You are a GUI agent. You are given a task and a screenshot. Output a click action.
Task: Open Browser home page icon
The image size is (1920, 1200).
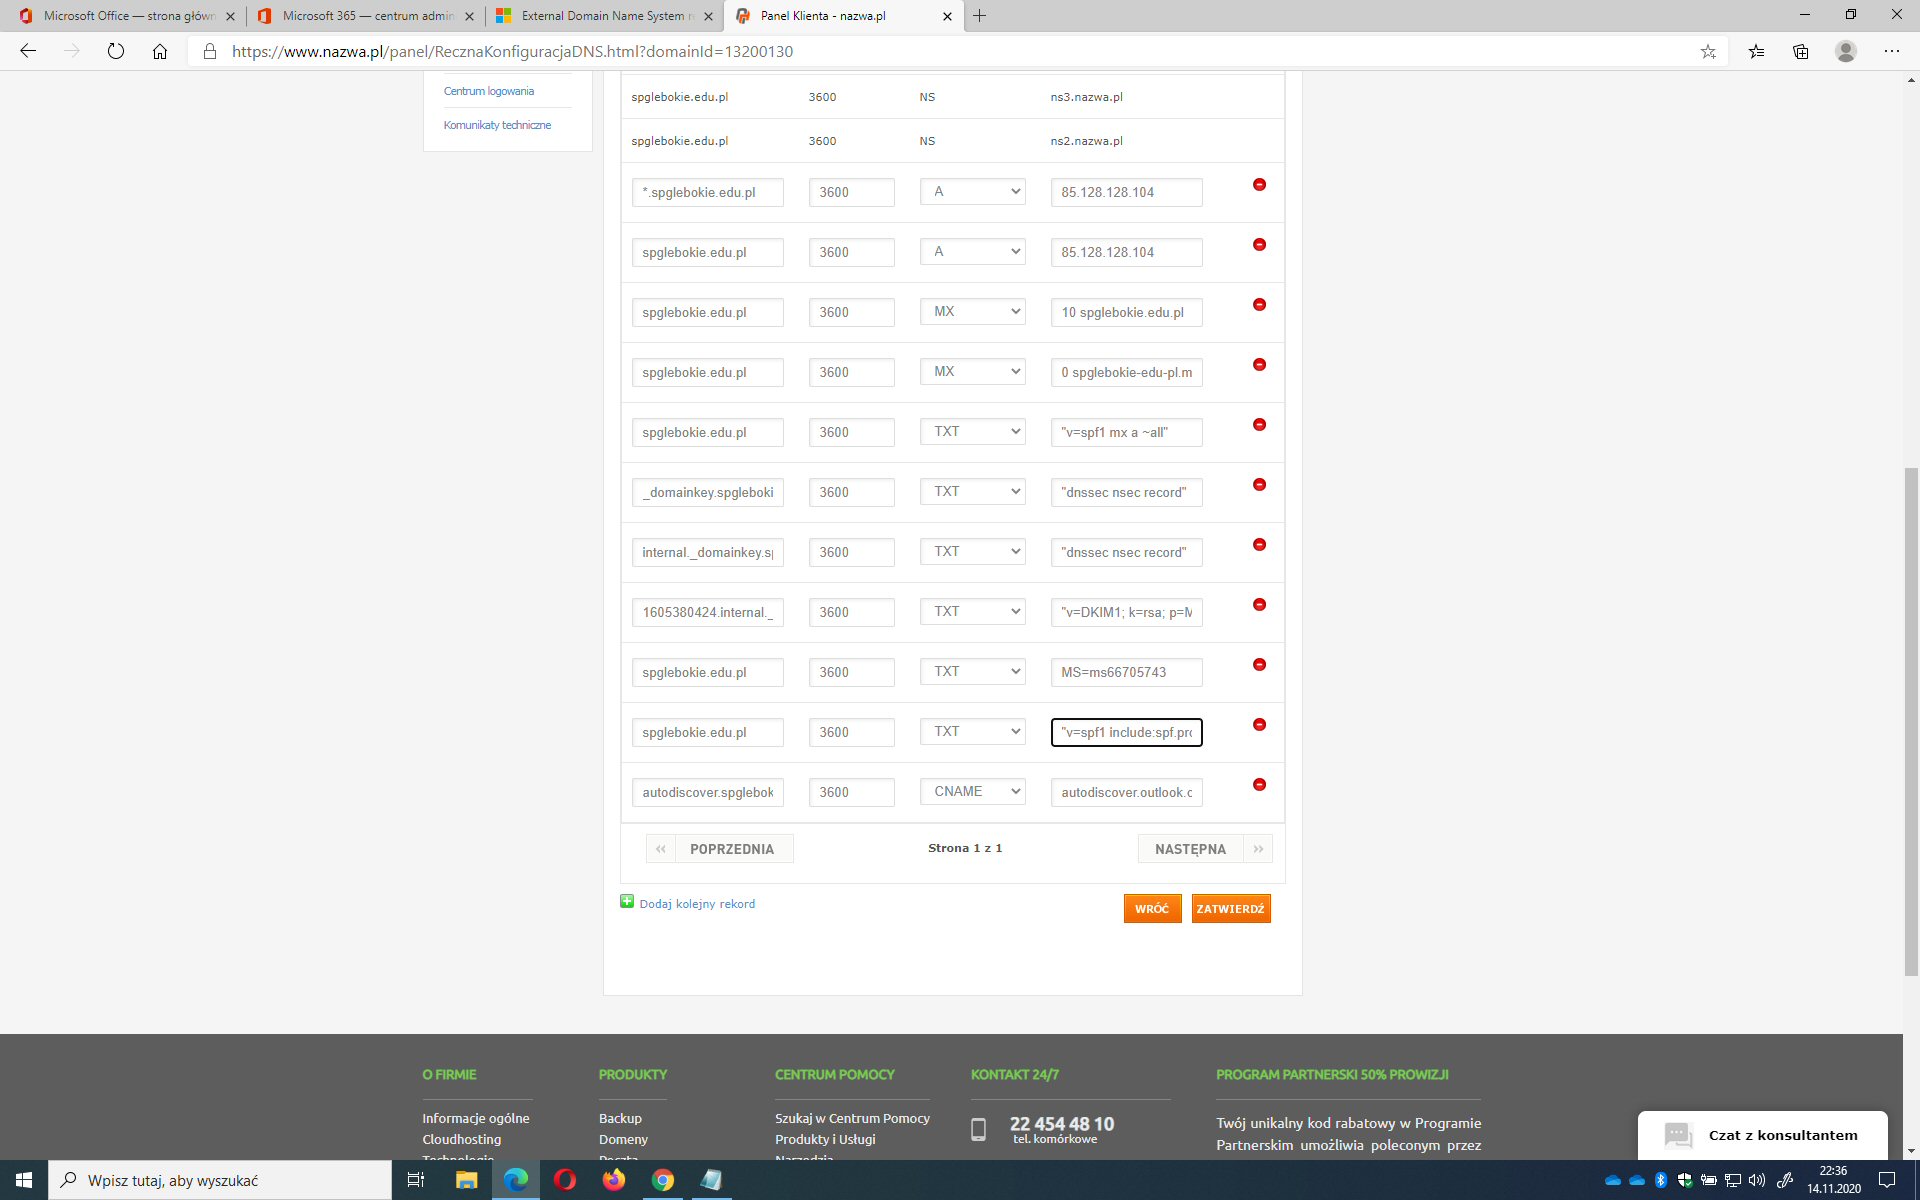coord(160,51)
